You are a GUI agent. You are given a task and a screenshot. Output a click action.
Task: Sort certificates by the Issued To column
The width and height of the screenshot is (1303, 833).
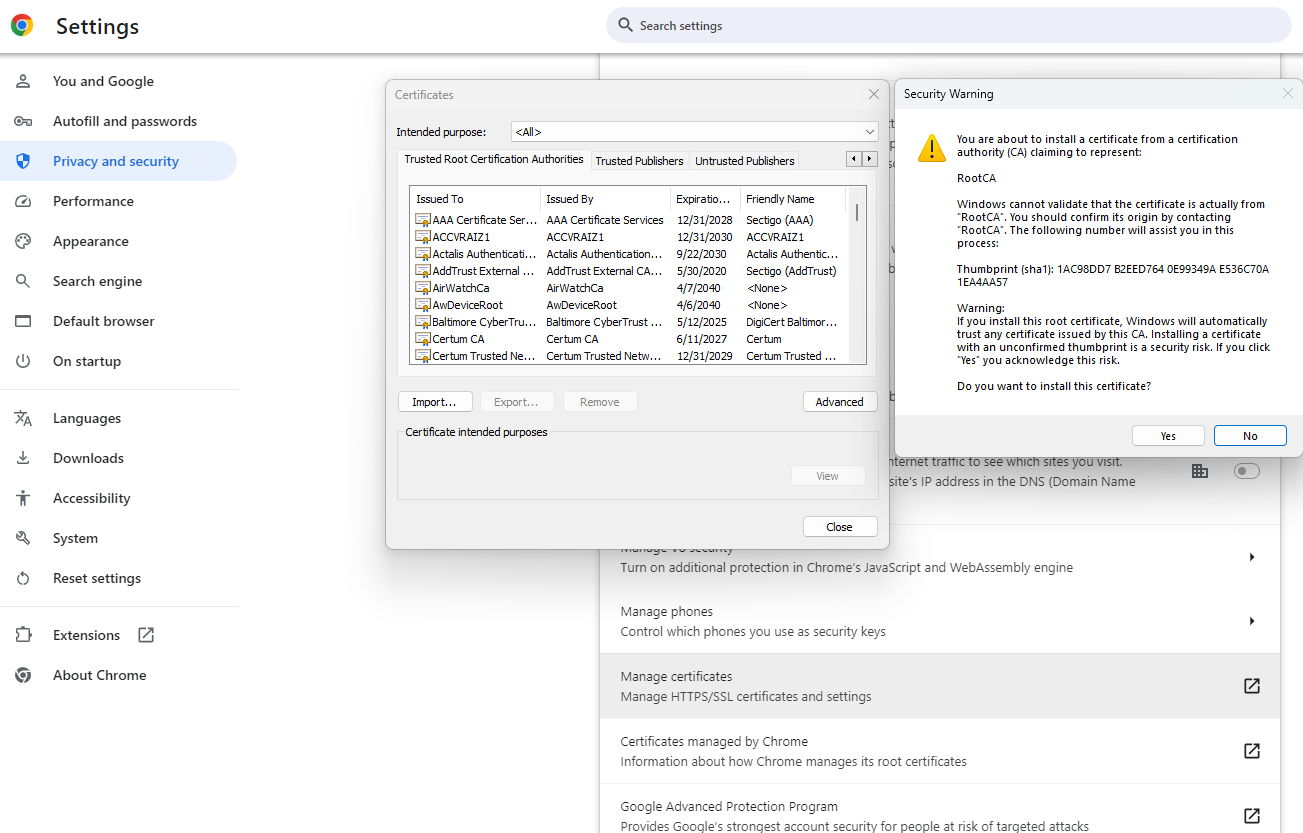click(x=475, y=199)
